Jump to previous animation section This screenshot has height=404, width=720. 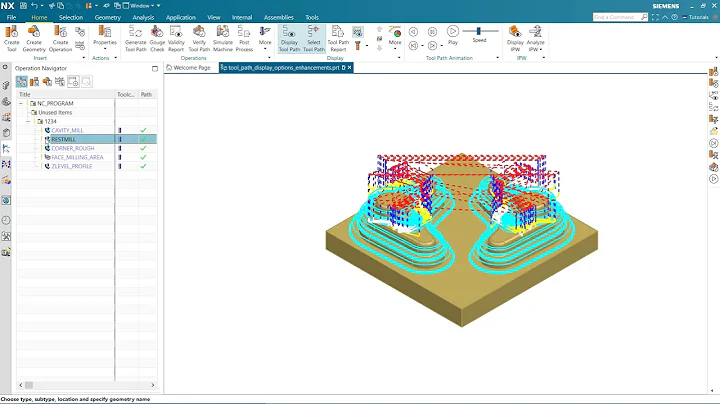pyautogui.click(x=413, y=45)
